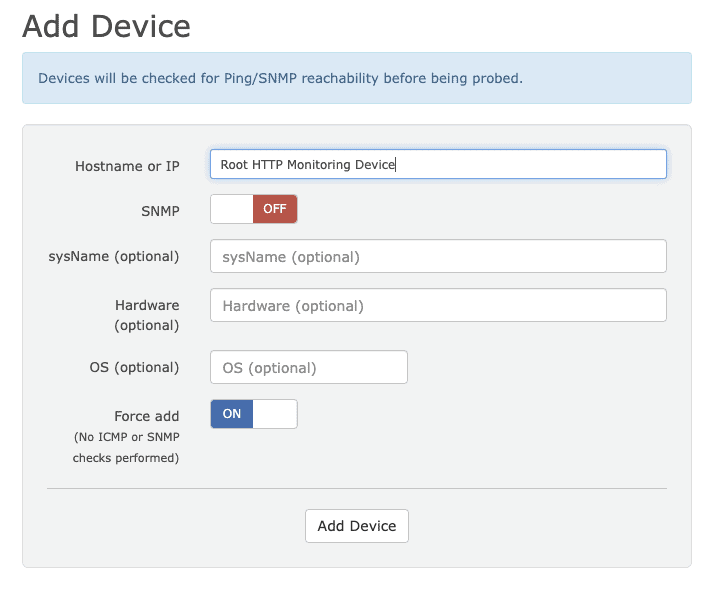Click the "sysName (optional)" label text
Screen dimensions: 717x590
coord(114,257)
